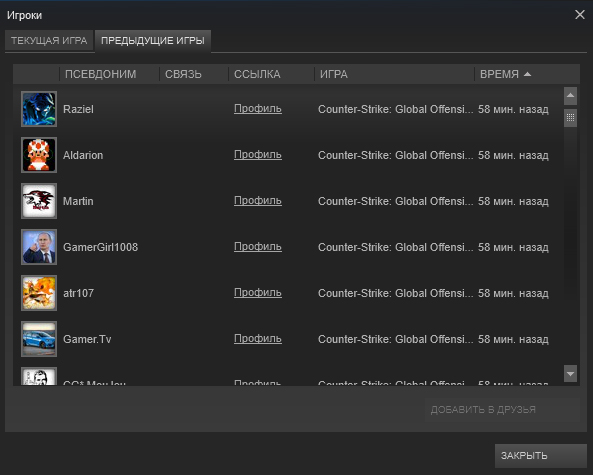Select the player name Martin

click(78, 201)
